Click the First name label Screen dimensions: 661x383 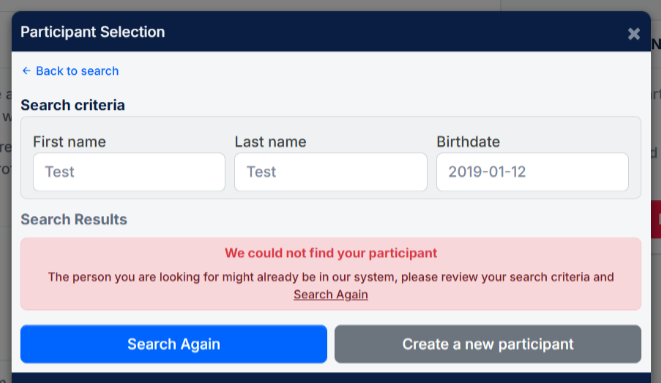pyautogui.click(x=70, y=142)
